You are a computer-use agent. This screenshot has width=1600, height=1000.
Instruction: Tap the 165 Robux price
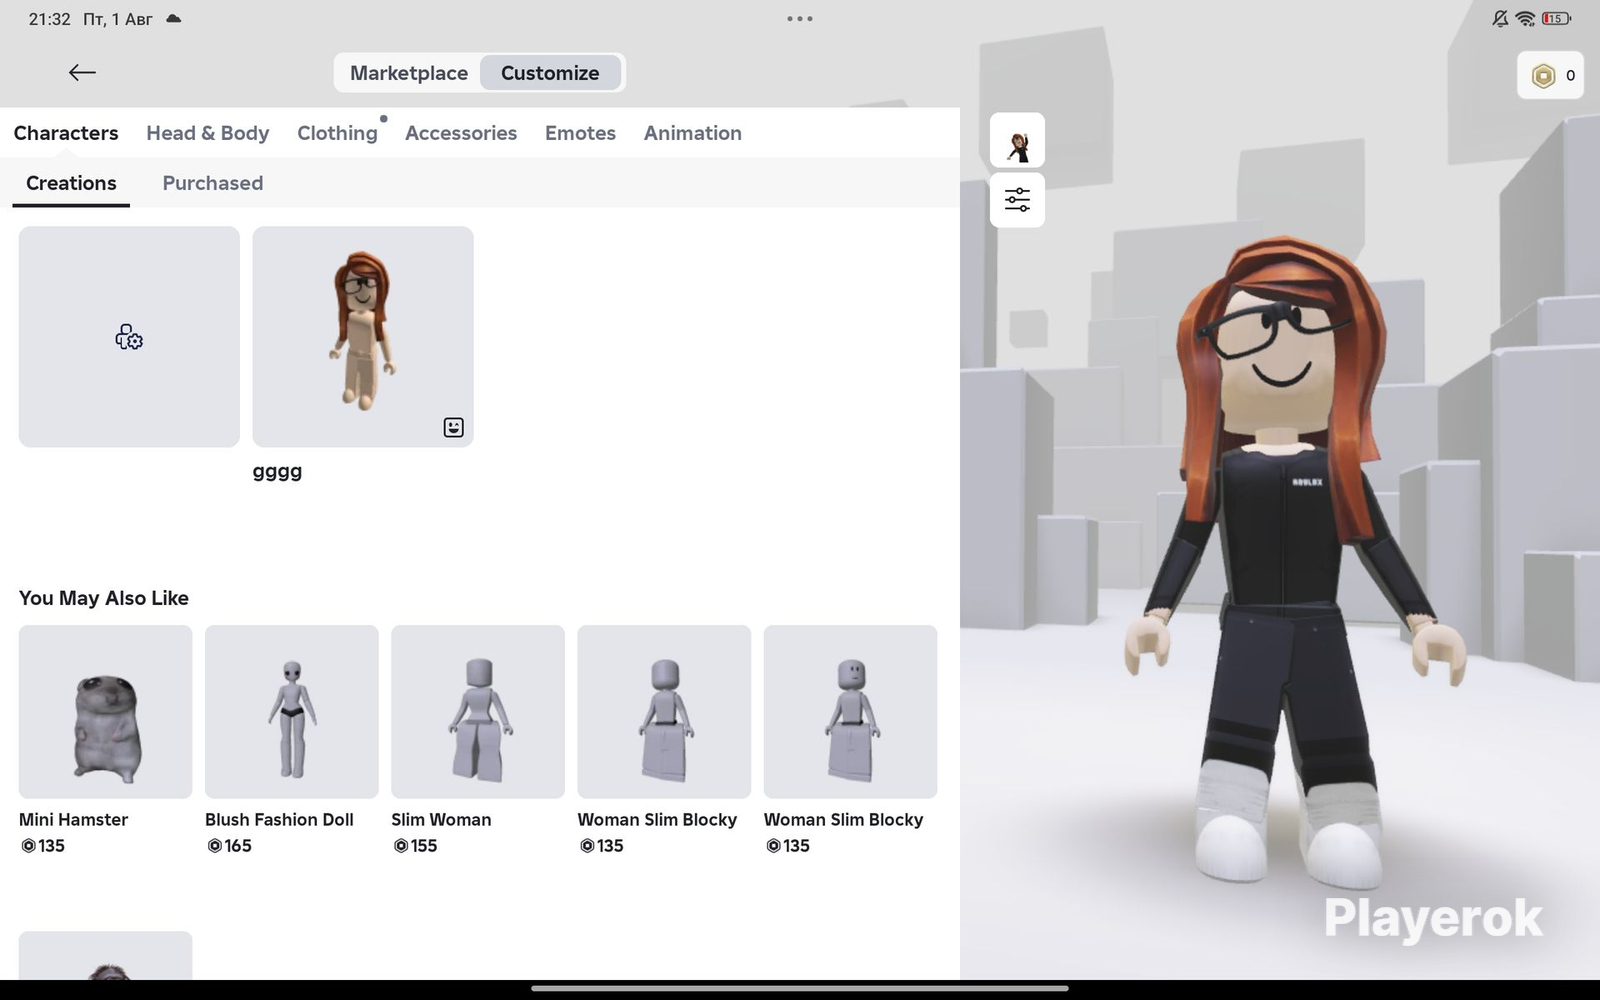[229, 846]
